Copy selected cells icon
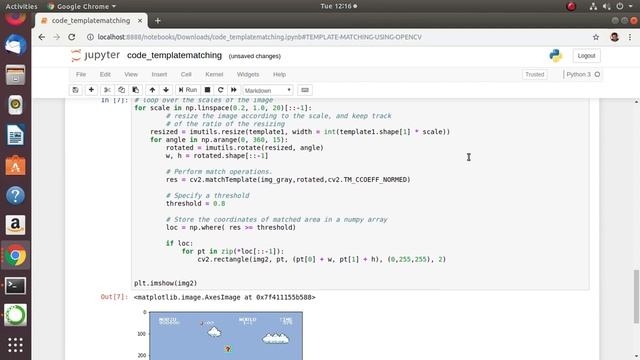Viewport: 640px width, 360px height. pos(122,90)
